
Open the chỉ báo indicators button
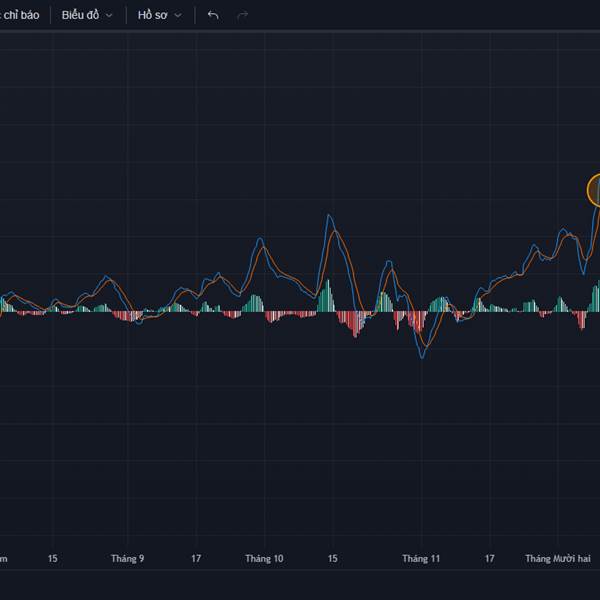point(20,15)
